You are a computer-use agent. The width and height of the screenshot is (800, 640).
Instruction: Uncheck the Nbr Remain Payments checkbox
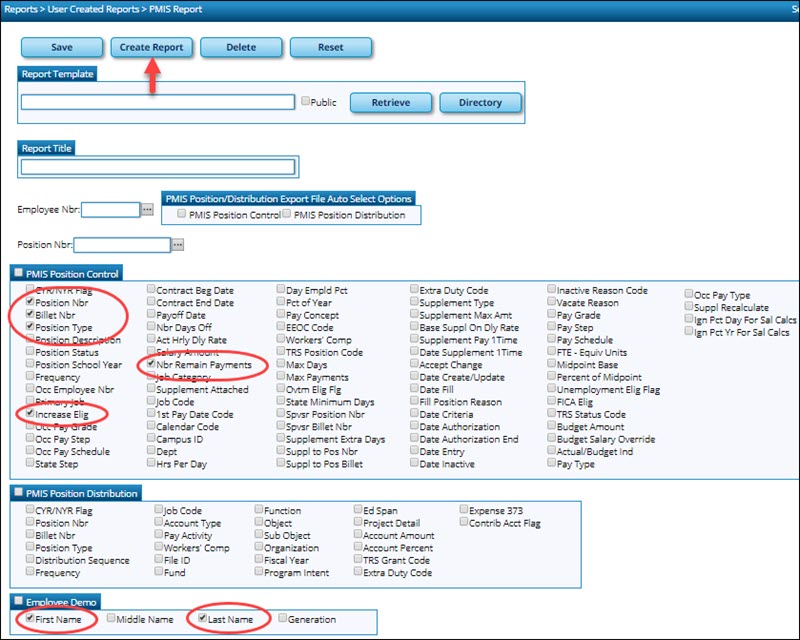pos(150,366)
